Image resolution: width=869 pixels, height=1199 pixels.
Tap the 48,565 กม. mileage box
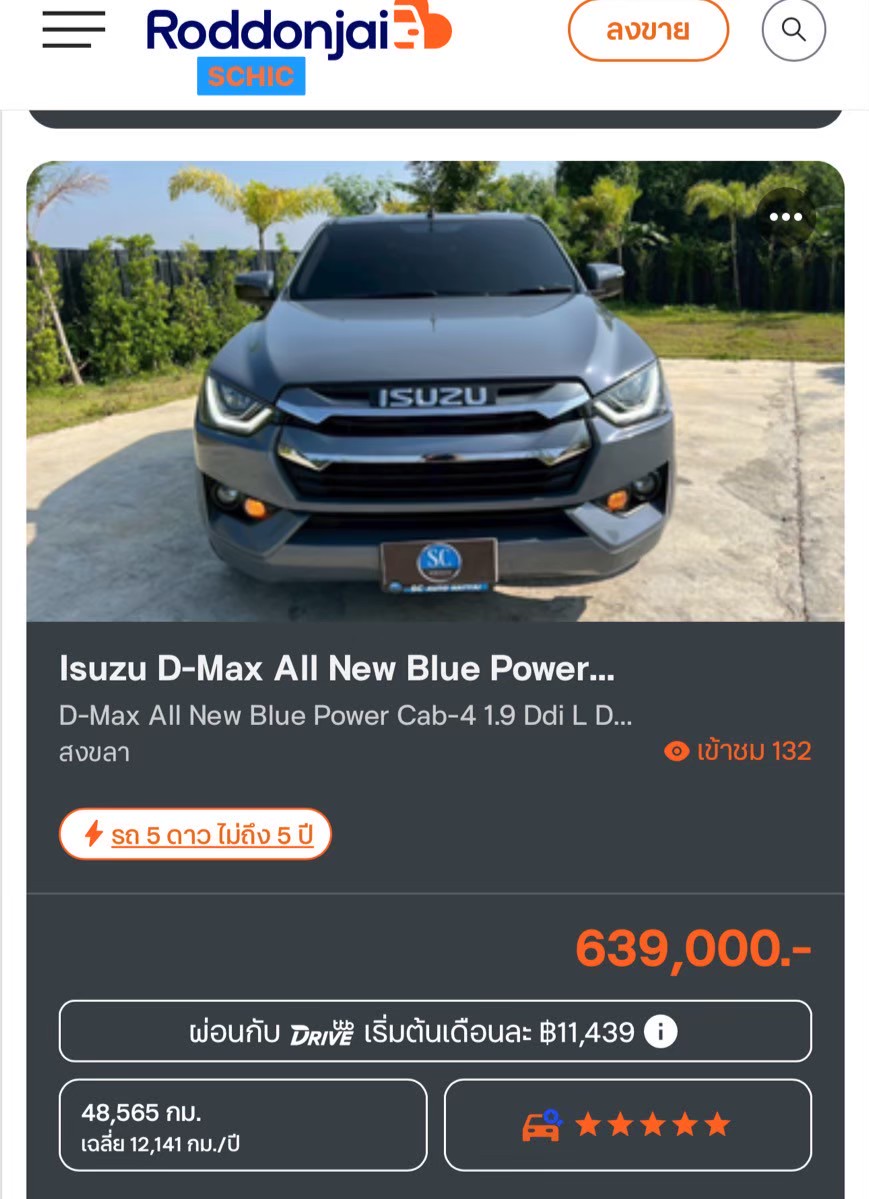point(242,1125)
